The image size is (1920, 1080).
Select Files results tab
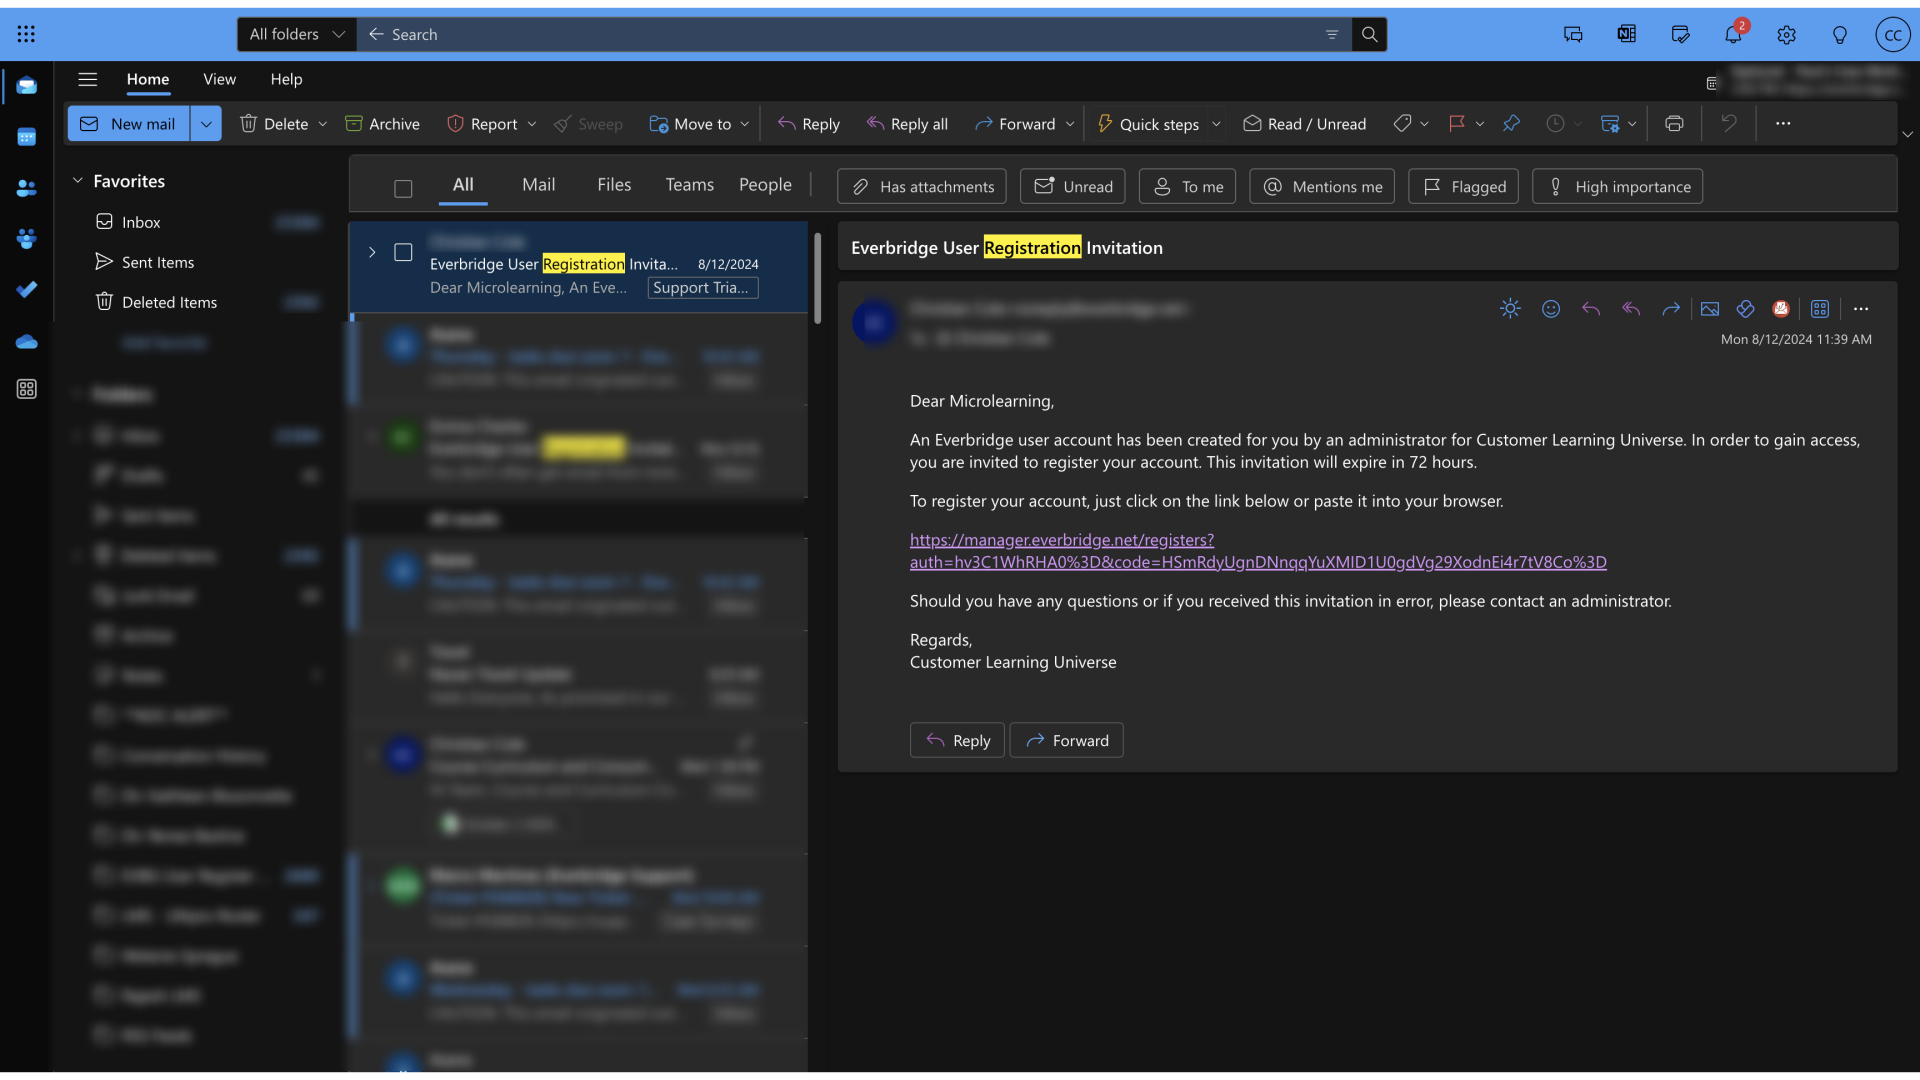pyautogui.click(x=614, y=185)
